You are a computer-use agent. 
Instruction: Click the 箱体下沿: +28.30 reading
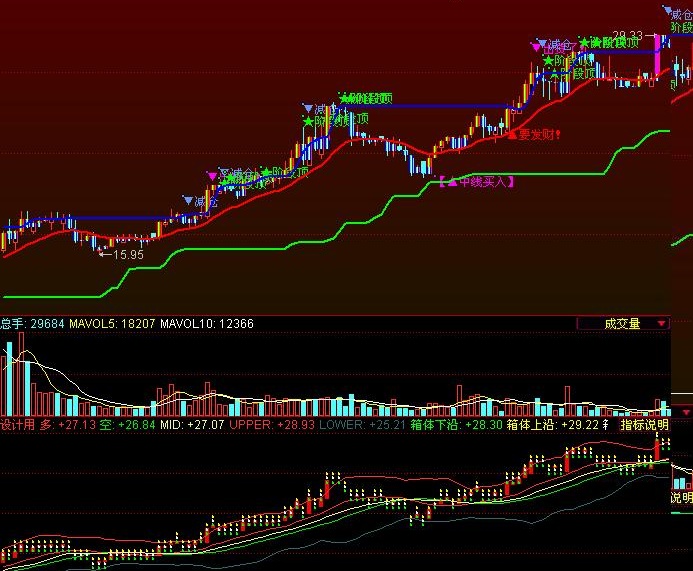(x=457, y=425)
